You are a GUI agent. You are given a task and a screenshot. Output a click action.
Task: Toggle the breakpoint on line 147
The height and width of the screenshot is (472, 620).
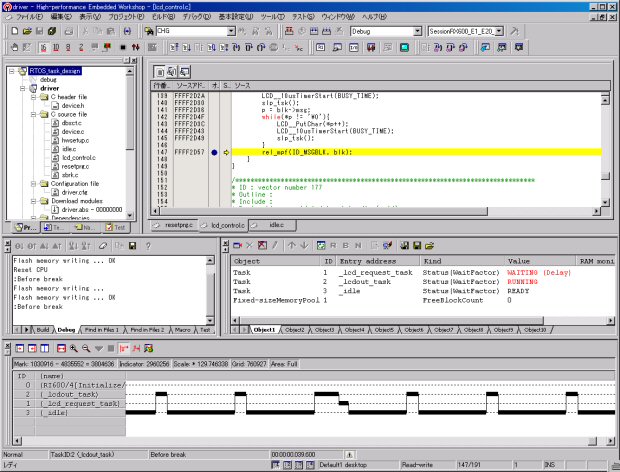(x=214, y=152)
